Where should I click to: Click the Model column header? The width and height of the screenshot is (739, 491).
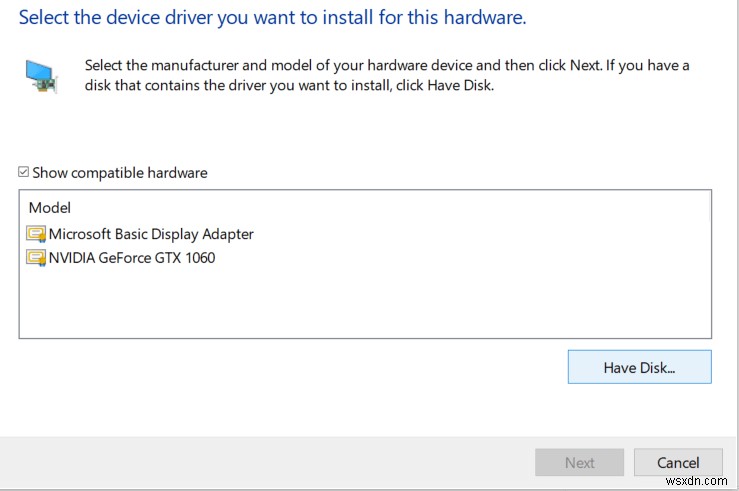pos(50,208)
